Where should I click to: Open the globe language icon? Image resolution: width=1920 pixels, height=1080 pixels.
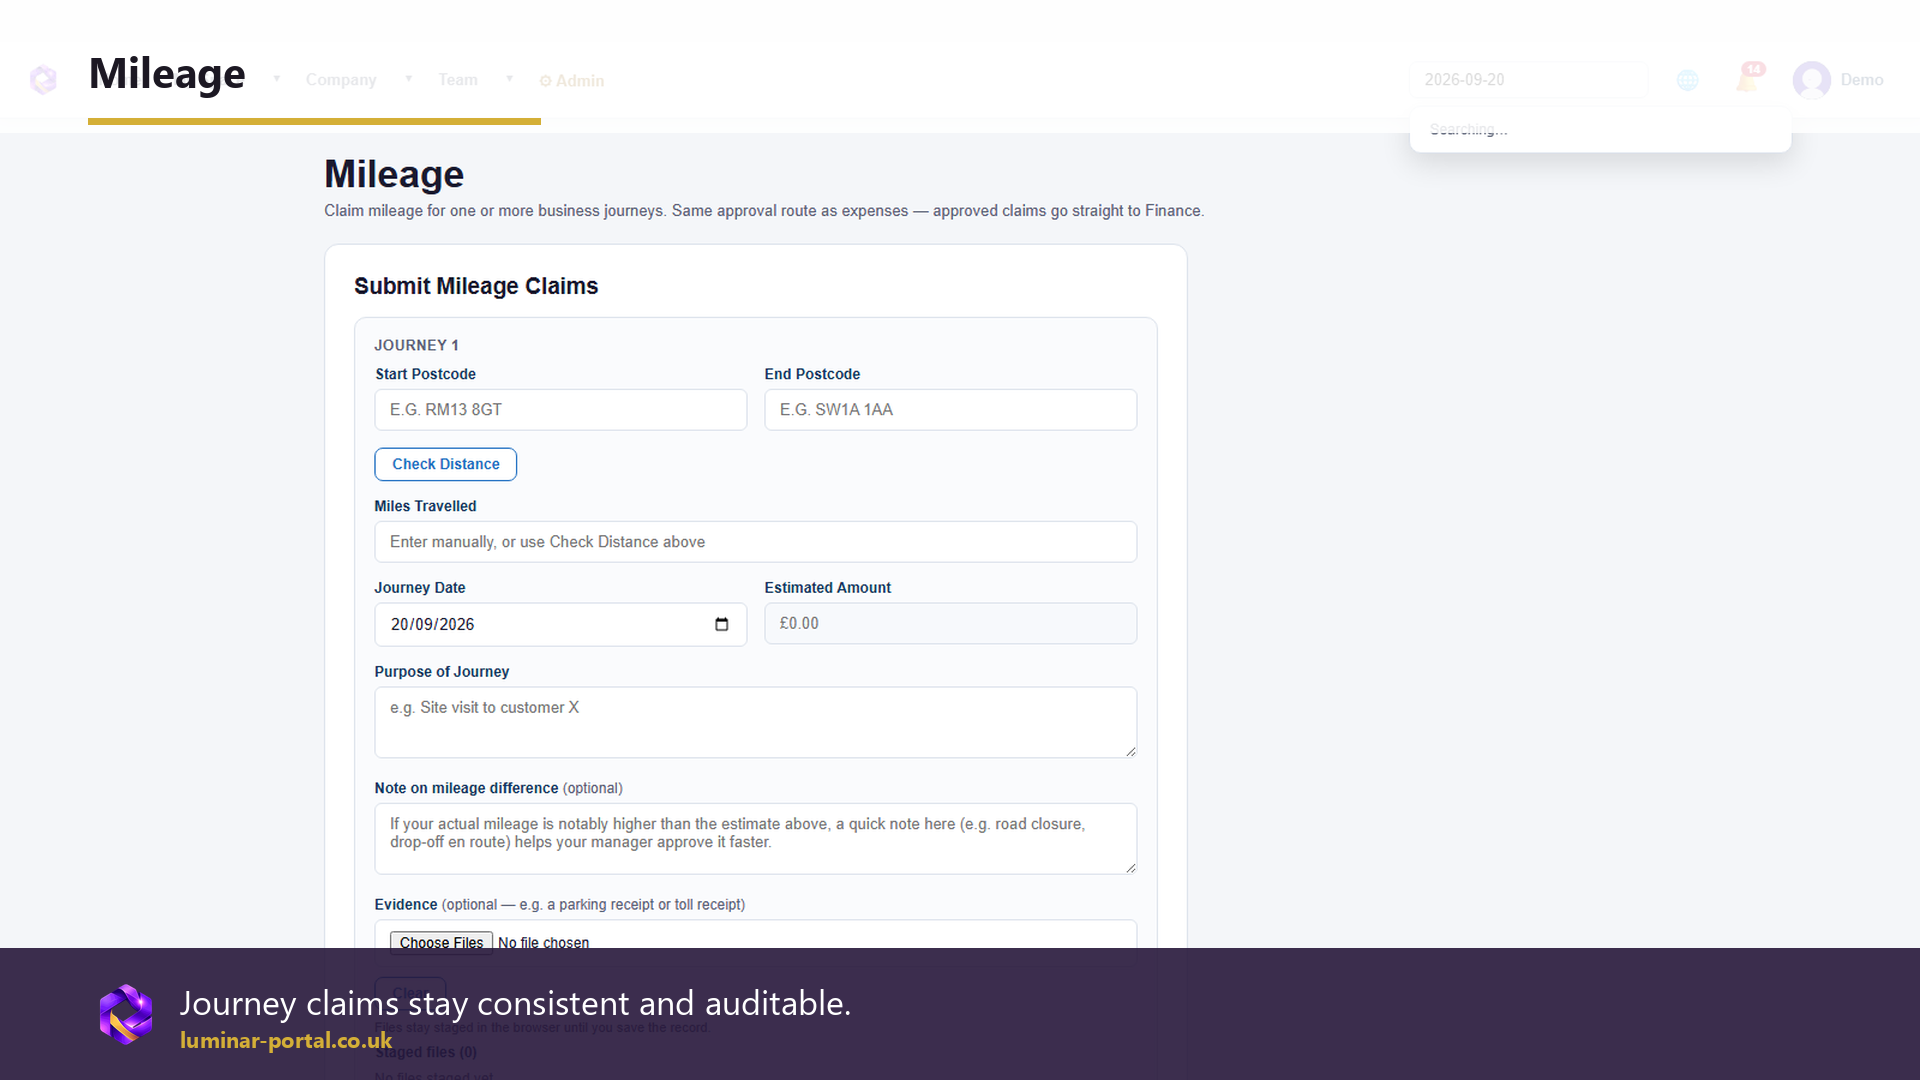pyautogui.click(x=1687, y=80)
